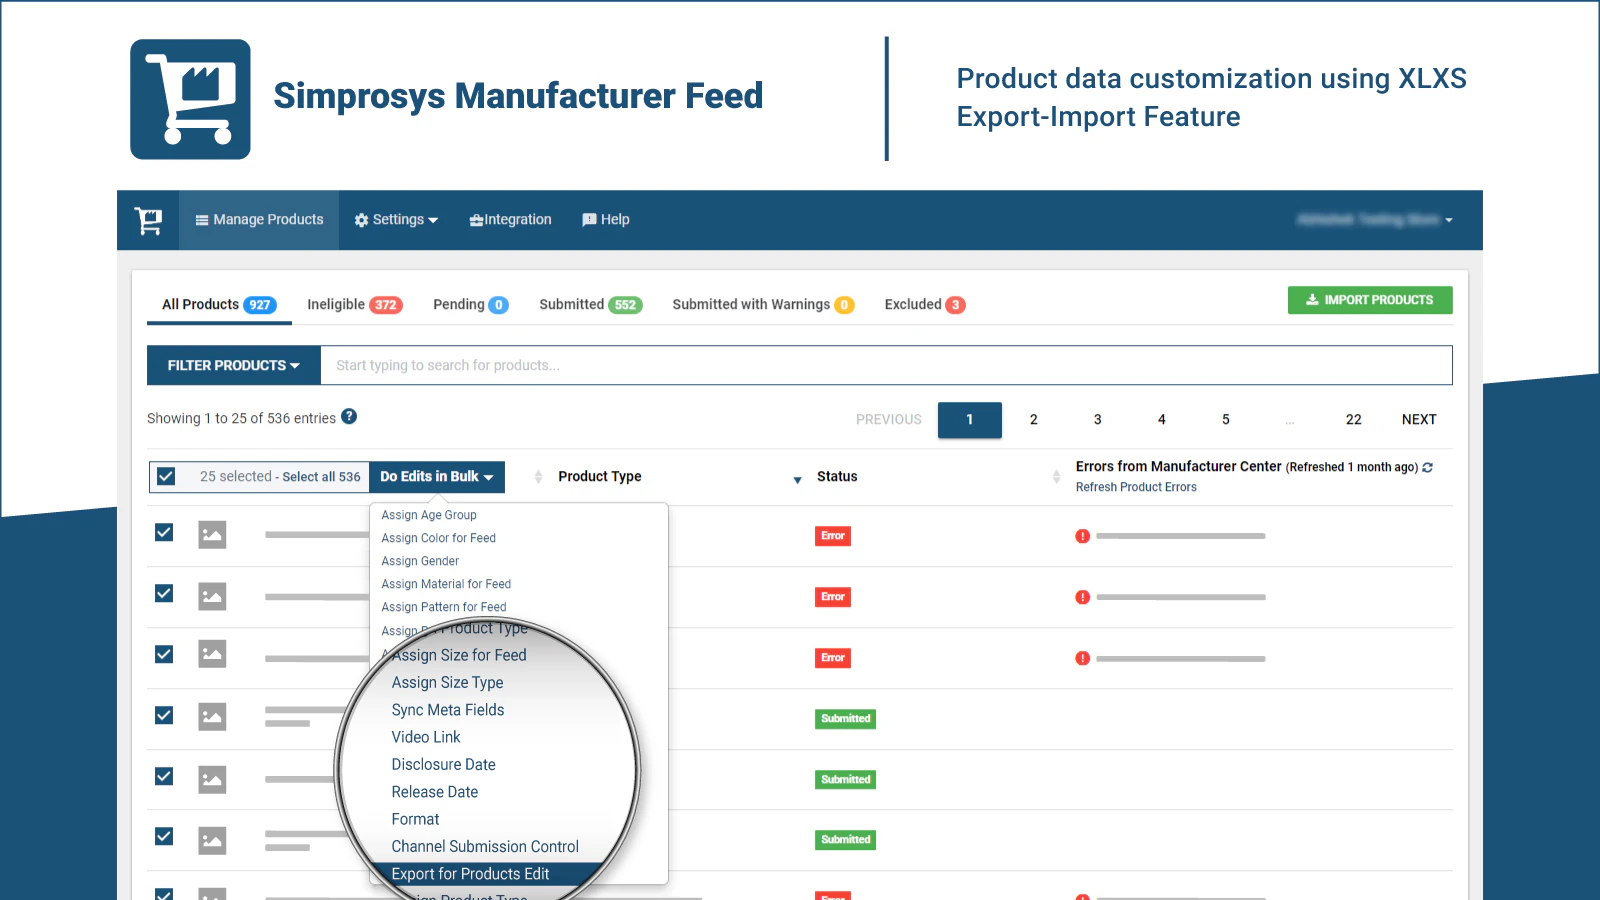The height and width of the screenshot is (900, 1600).
Task: Click the product search input field
Action: (x=886, y=365)
